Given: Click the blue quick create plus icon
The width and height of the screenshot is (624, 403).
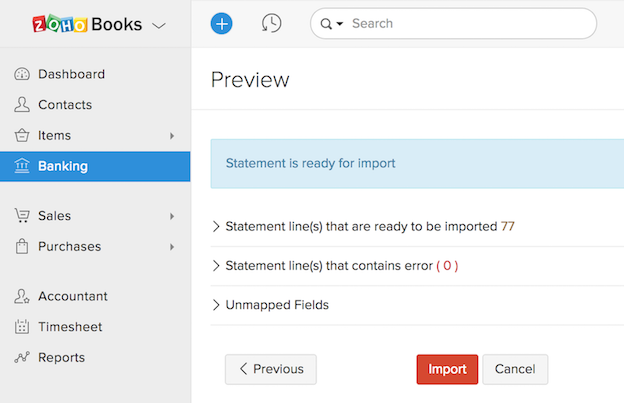Looking at the screenshot, I should coord(221,23).
